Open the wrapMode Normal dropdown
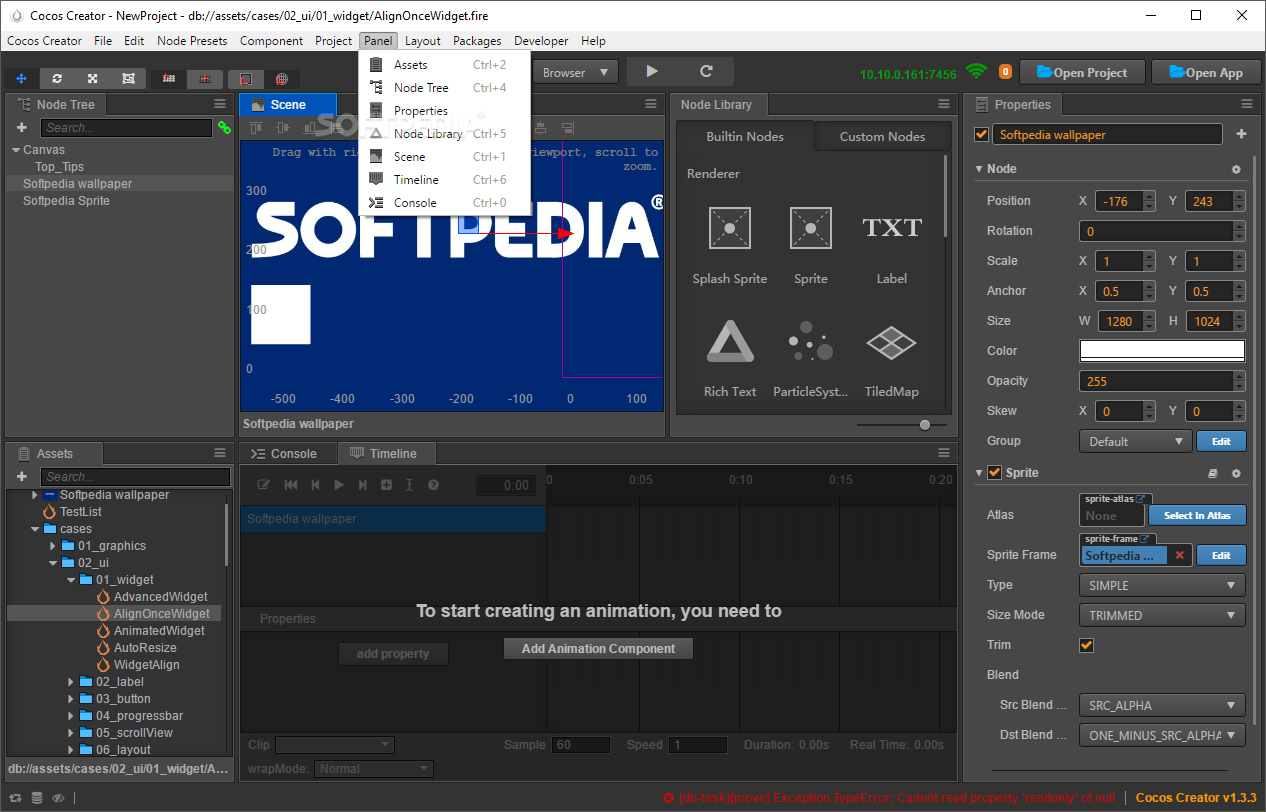The width and height of the screenshot is (1266, 812). pos(374,769)
